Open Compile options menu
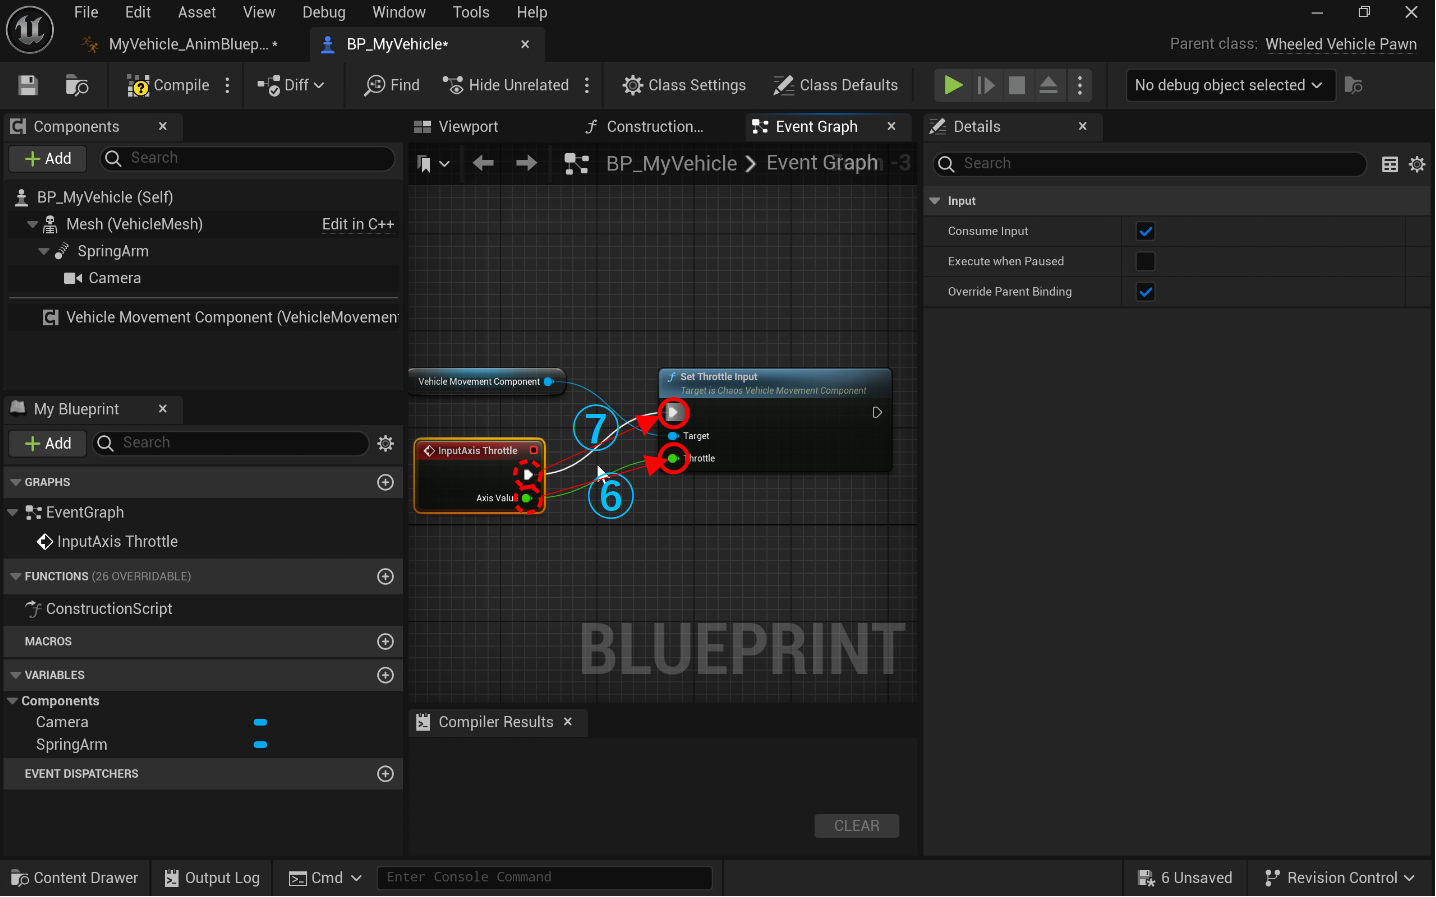This screenshot has width=1436, height=897. pos(228,85)
